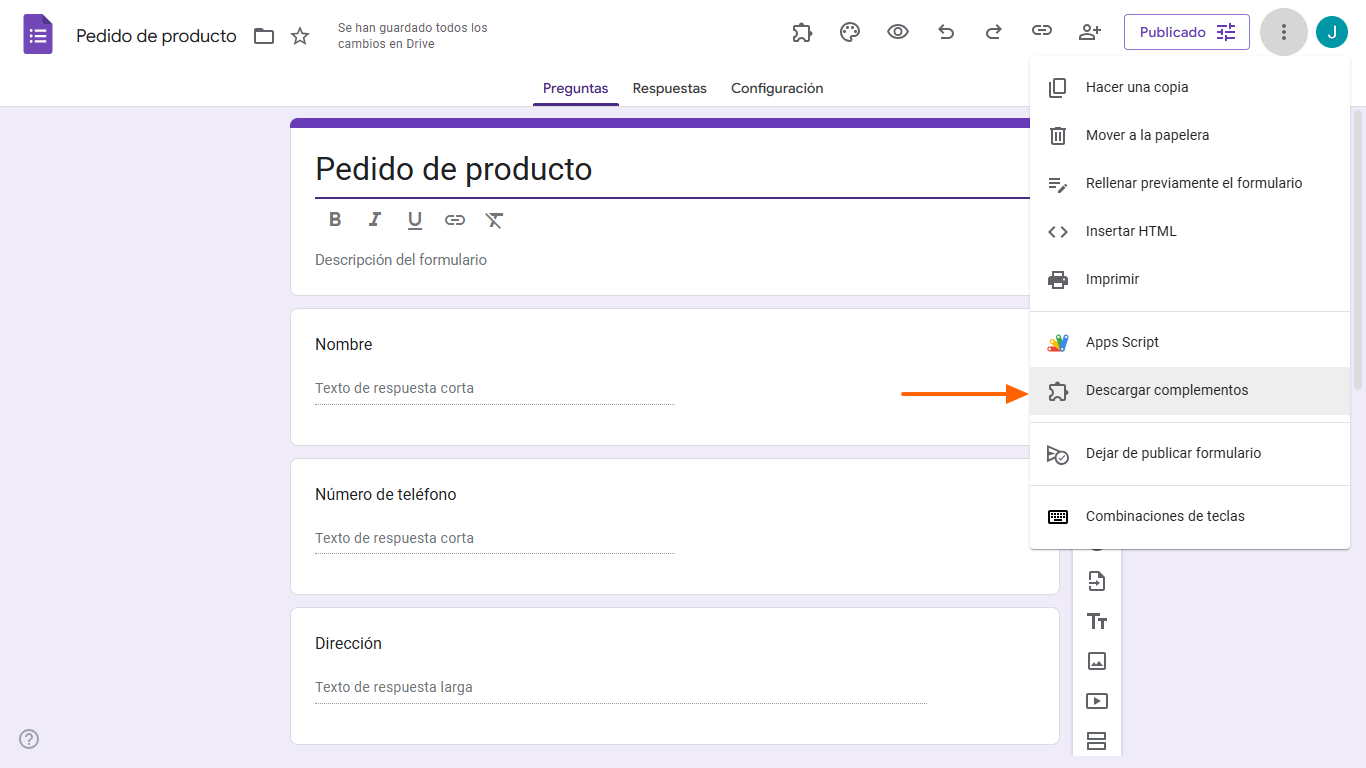Viewport: 1366px width, 768px height.
Task: Toggle underline formatting
Action: [415, 219]
